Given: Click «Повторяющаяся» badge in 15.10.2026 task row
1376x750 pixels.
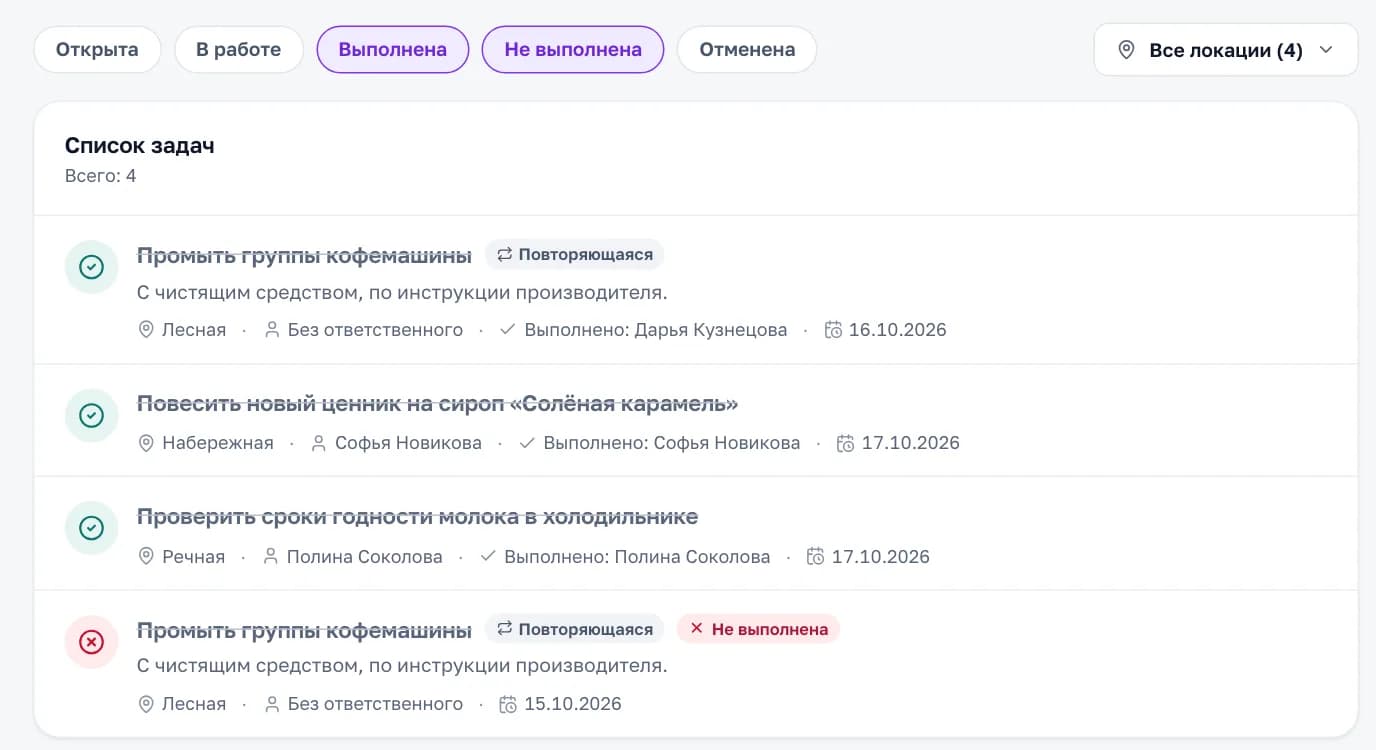Looking at the screenshot, I should 575,629.
